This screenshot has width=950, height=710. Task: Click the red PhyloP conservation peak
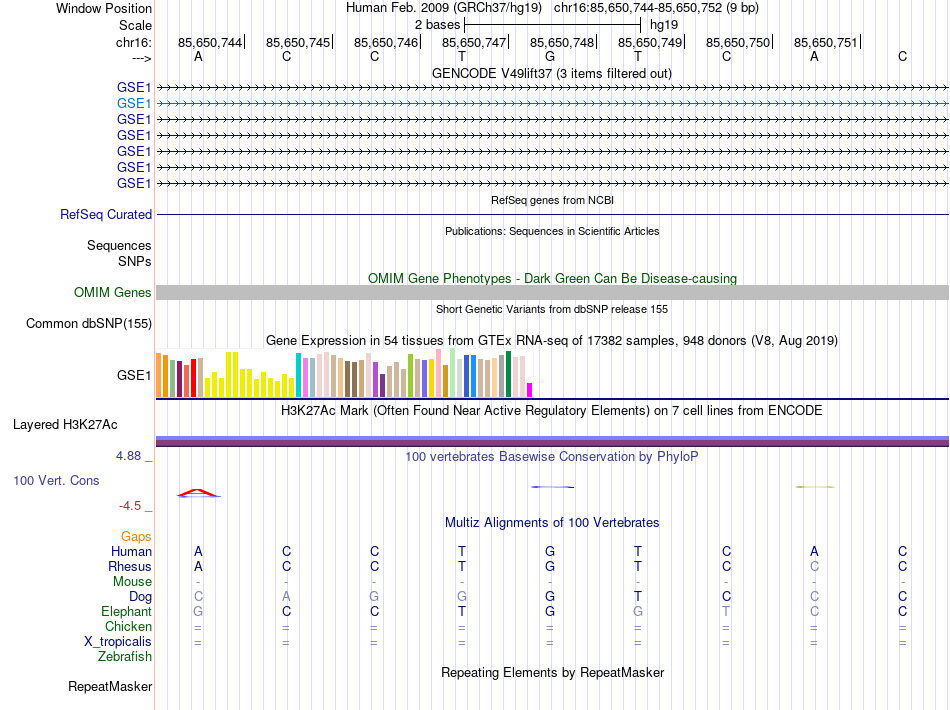click(x=198, y=492)
